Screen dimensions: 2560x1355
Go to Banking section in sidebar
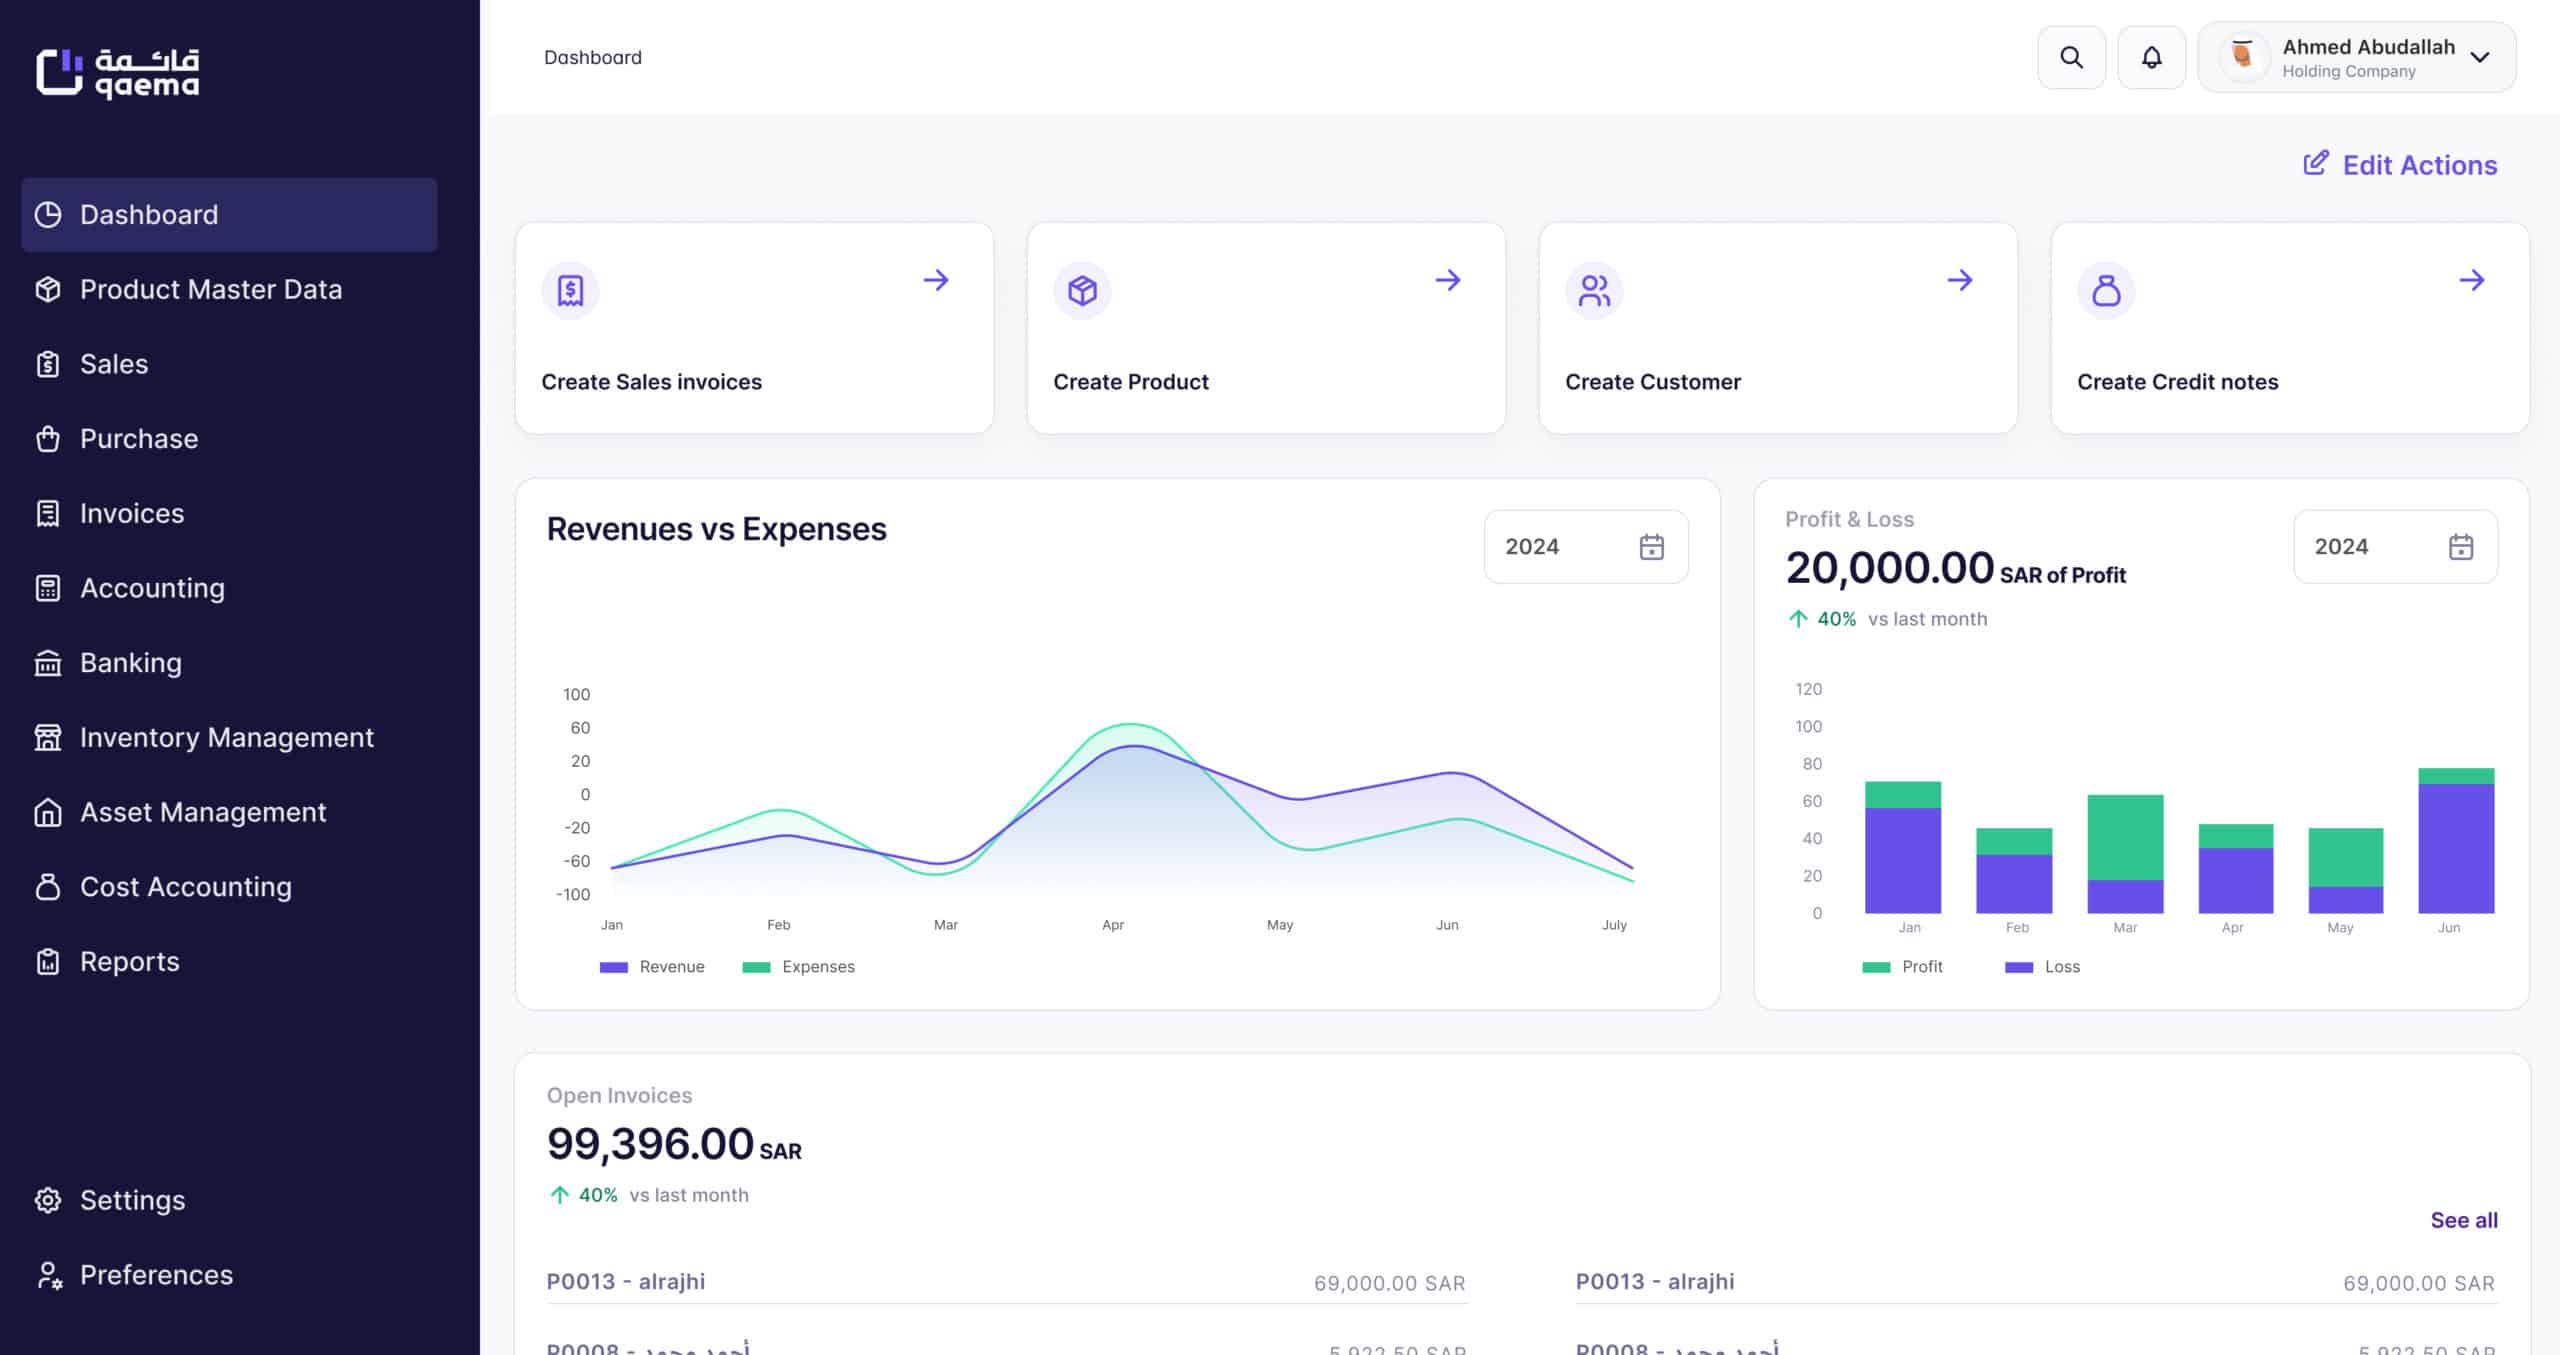(x=131, y=662)
